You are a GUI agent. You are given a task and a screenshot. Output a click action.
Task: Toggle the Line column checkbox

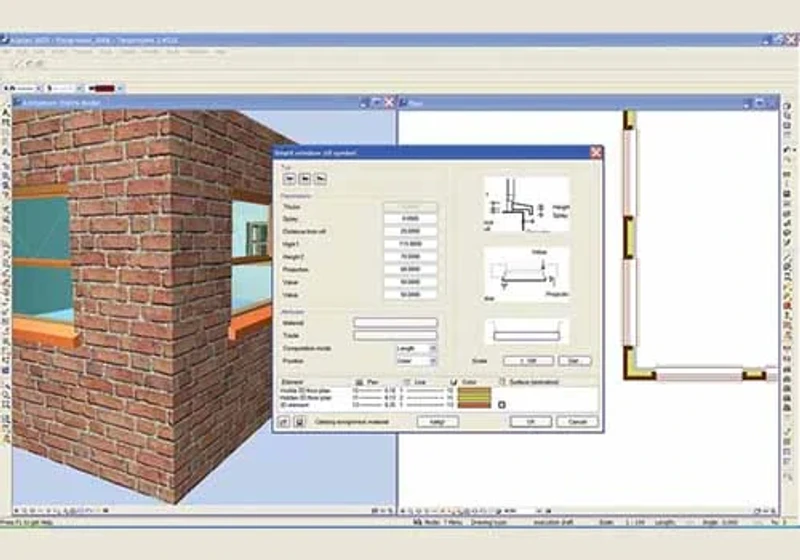point(407,382)
